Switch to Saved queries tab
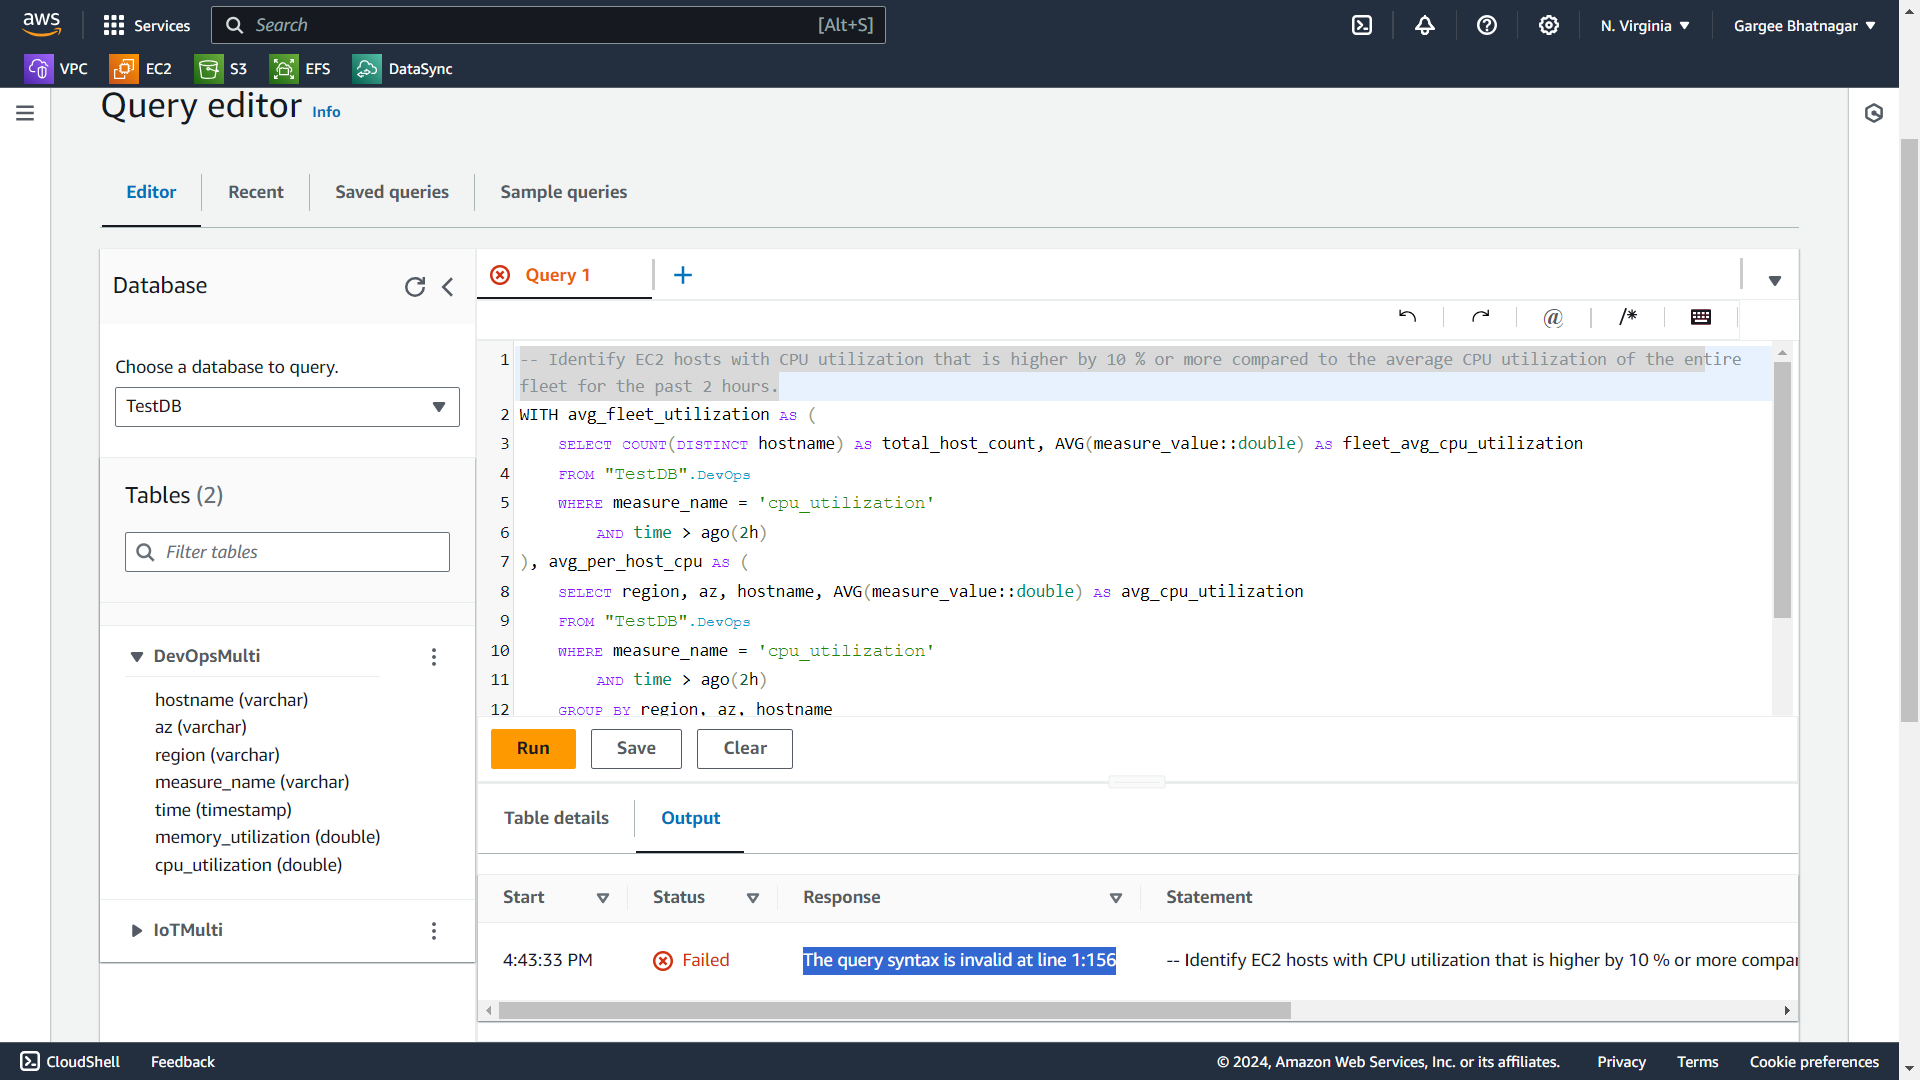The height and width of the screenshot is (1080, 1920). click(391, 192)
